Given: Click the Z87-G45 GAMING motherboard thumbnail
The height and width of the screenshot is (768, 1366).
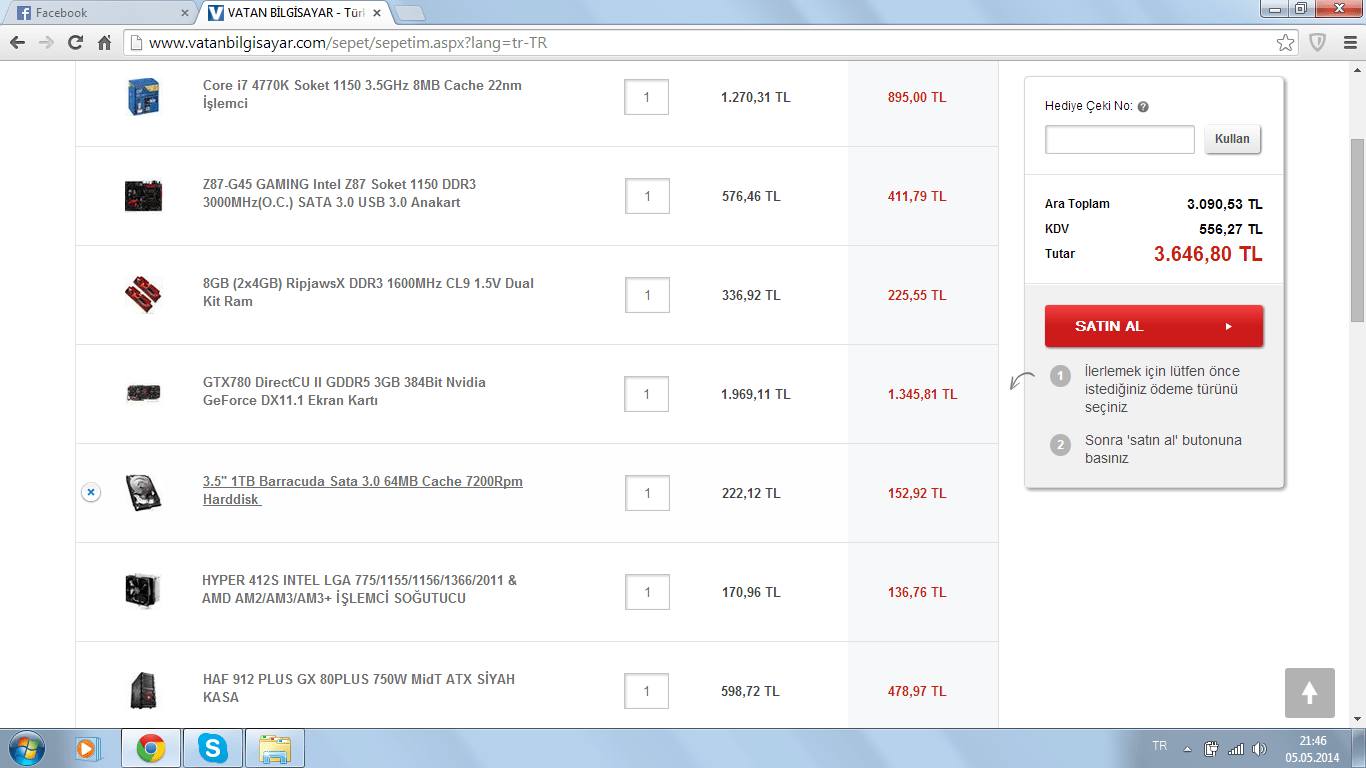Looking at the screenshot, I should pos(144,196).
